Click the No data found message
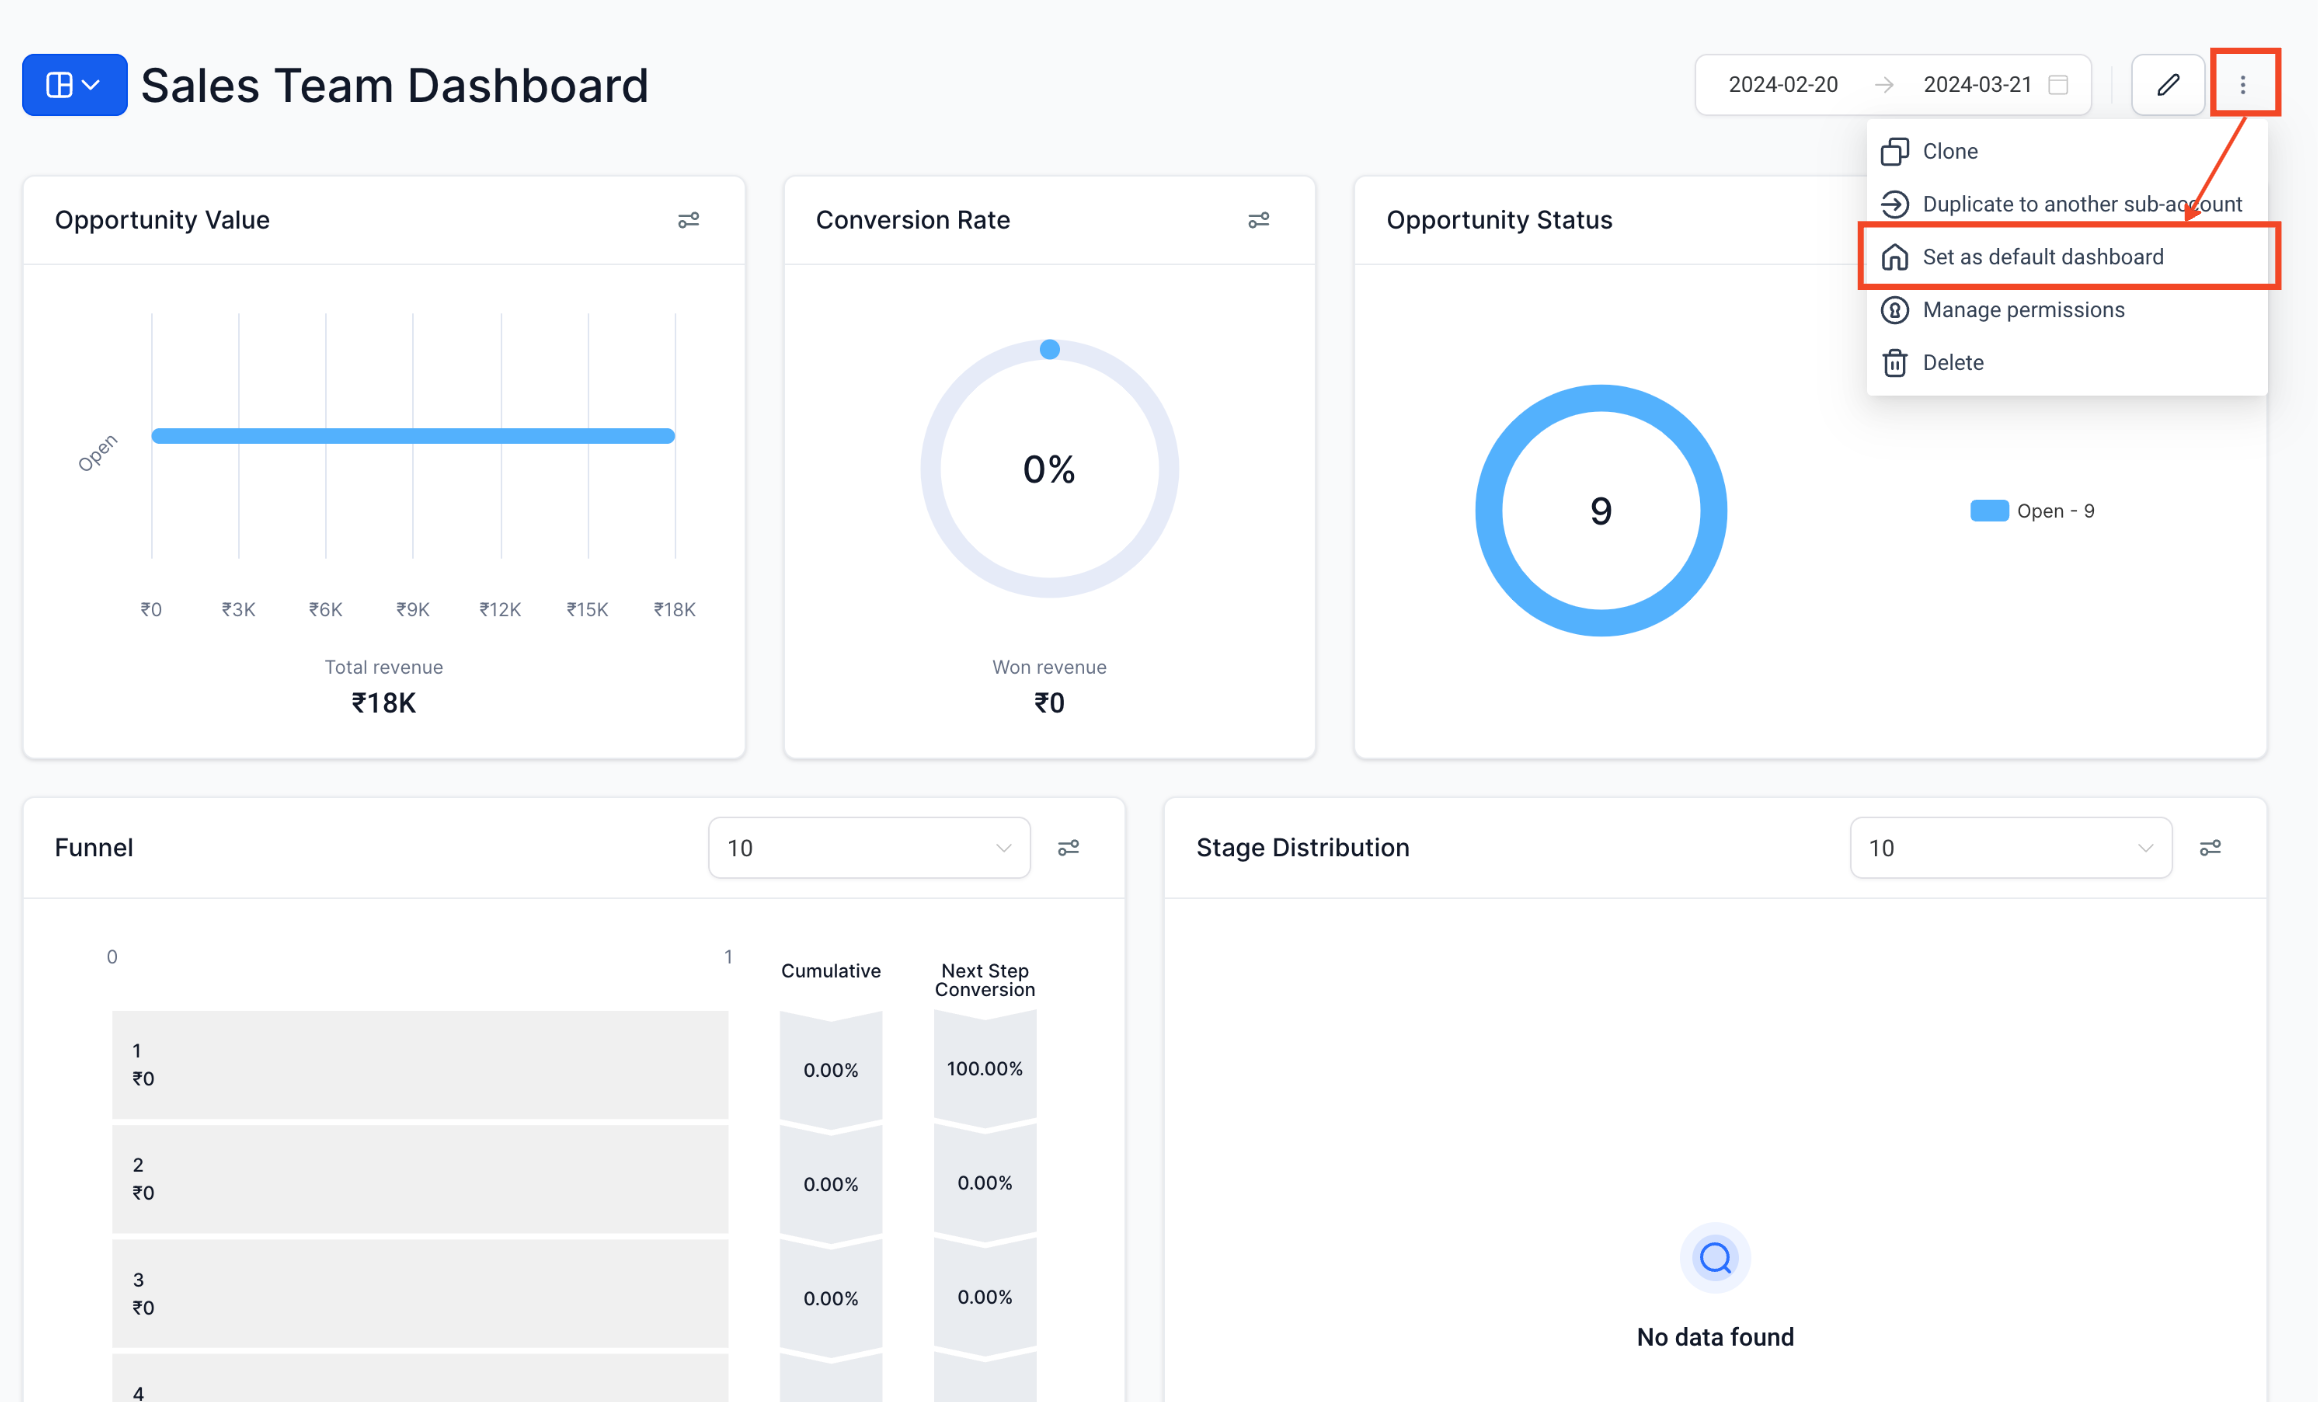The image size is (2318, 1402). [1715, 1337]
